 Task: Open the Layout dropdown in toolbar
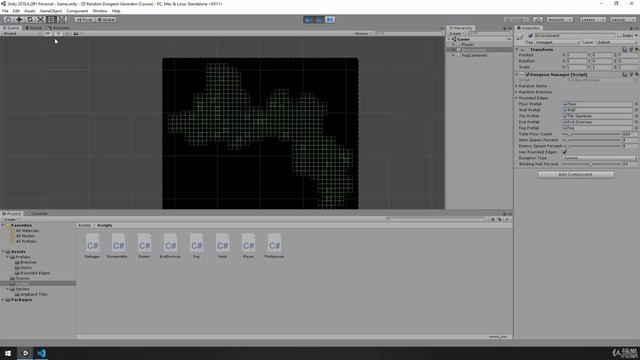[x=622, y=20]
